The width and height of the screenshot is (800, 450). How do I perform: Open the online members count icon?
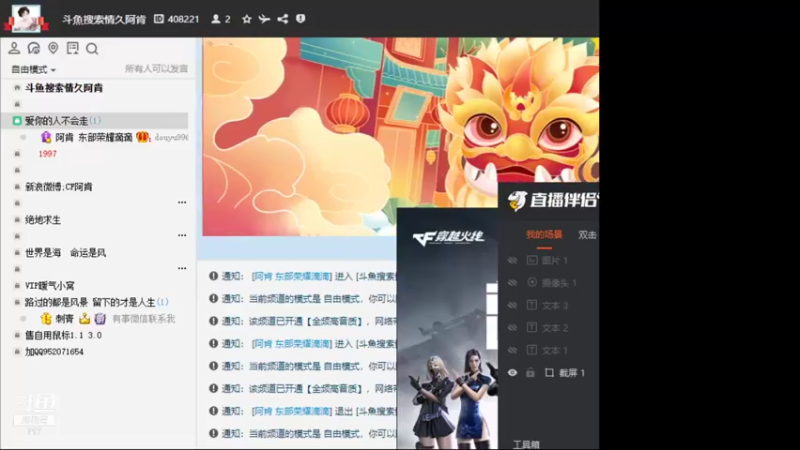(x=216, y=19)
